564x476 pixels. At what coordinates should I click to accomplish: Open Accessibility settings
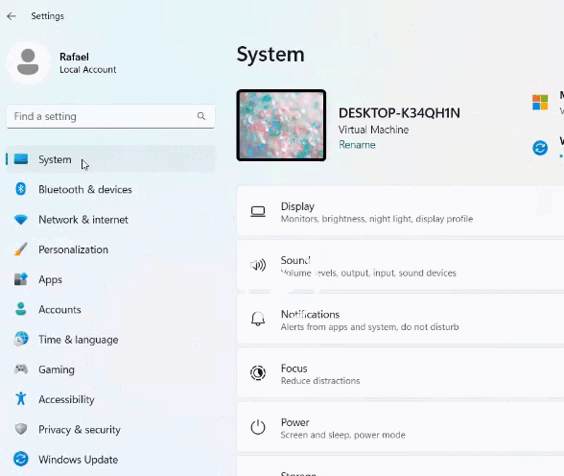tap(111, 399)
